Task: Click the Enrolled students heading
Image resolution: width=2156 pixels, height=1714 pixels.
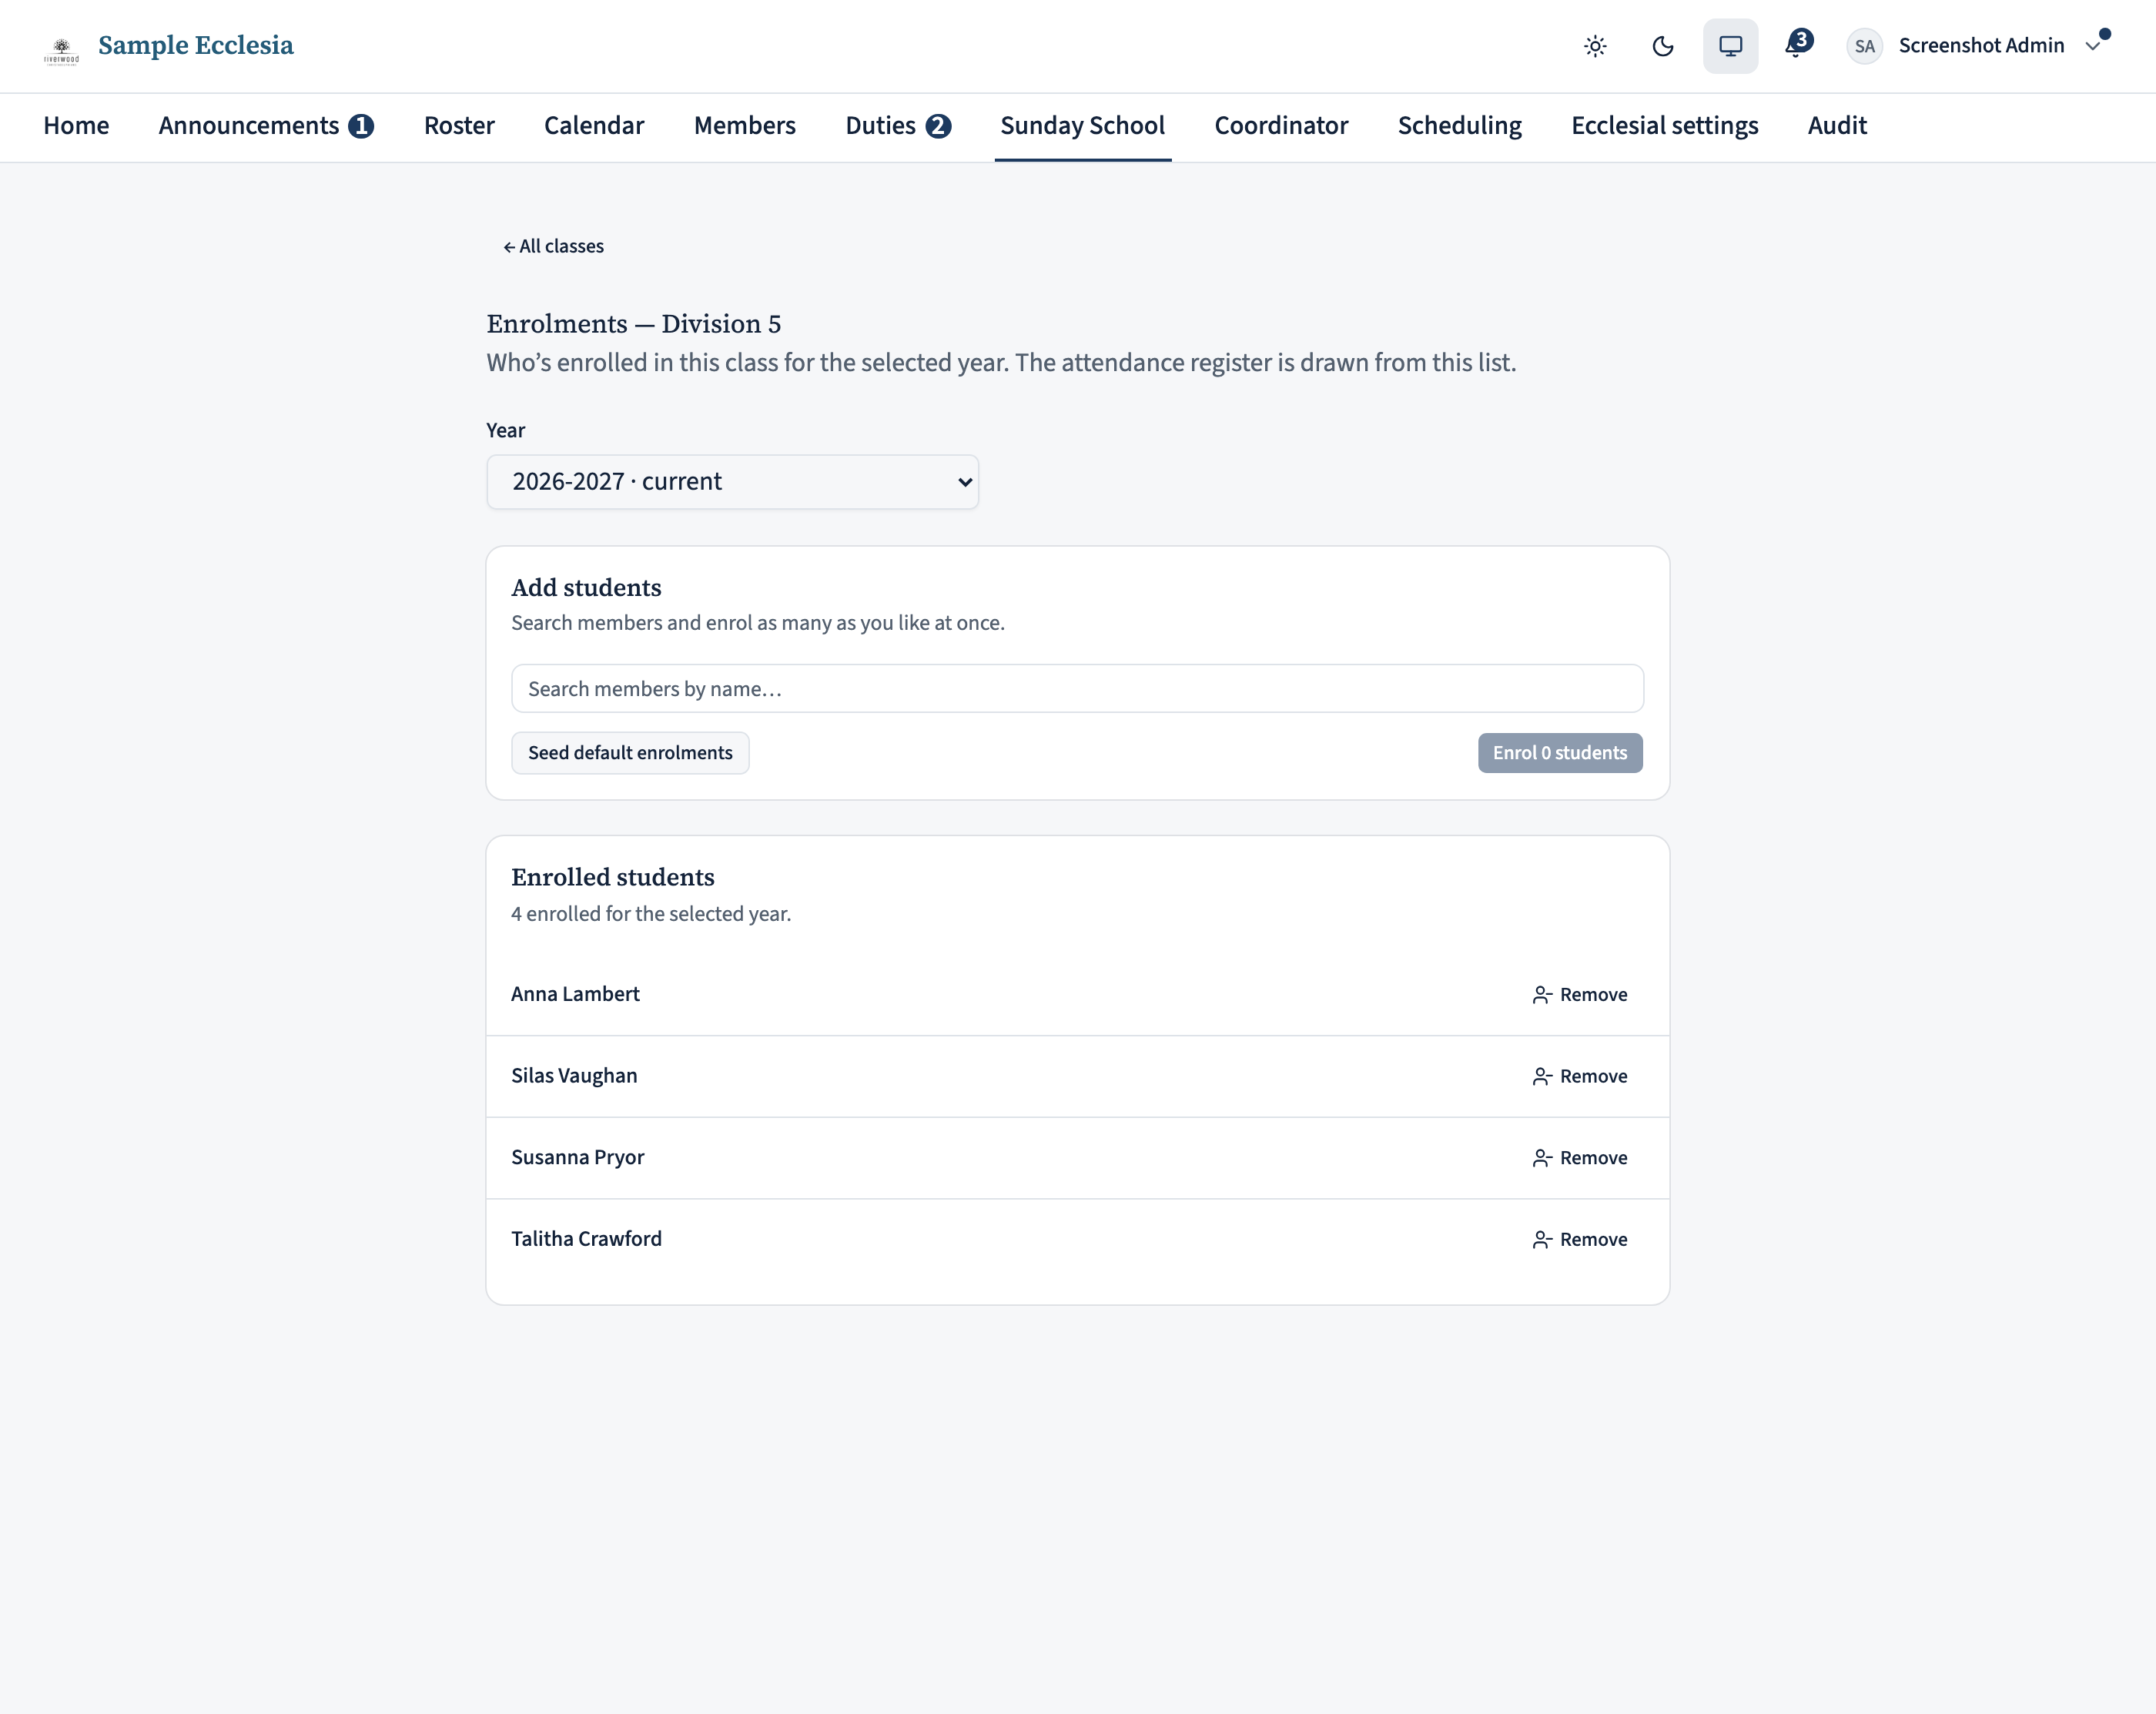Action: coord(613,877)
